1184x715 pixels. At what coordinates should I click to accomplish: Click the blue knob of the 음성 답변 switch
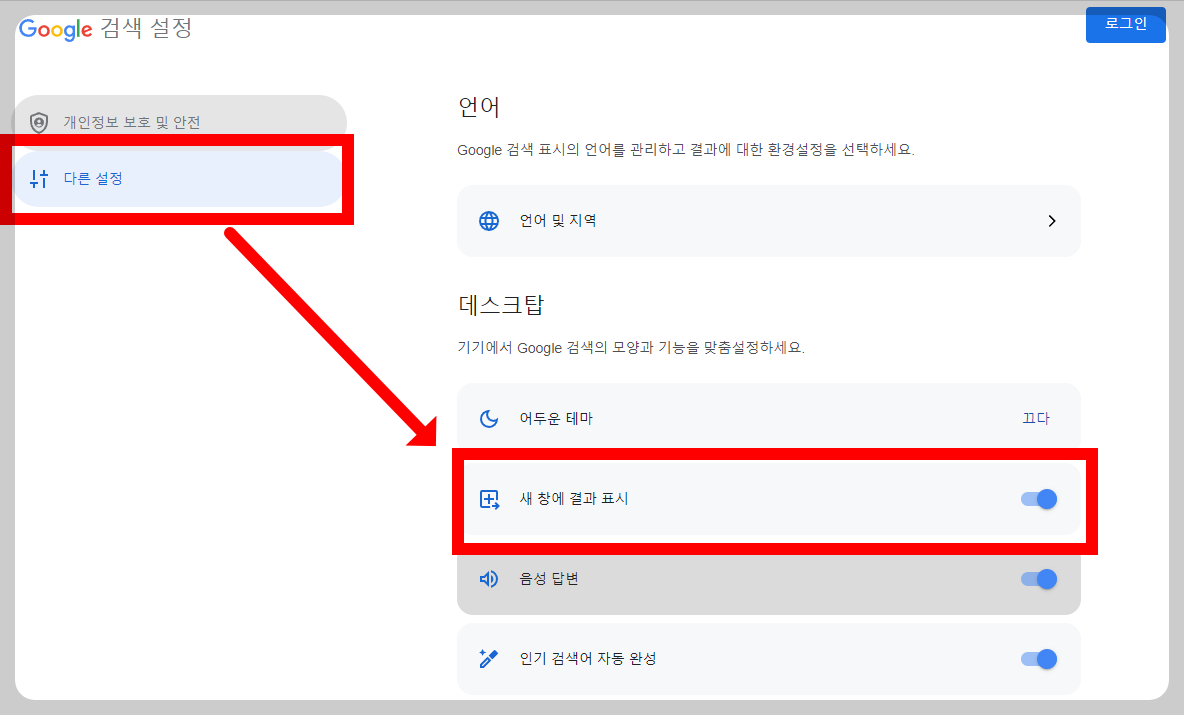tap(1046, 578)
